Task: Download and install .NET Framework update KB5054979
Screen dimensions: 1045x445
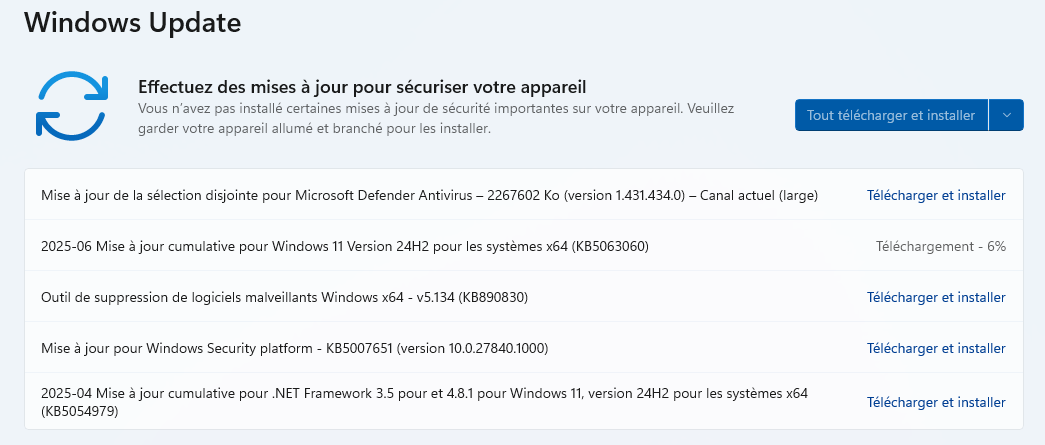Action: 936,402
